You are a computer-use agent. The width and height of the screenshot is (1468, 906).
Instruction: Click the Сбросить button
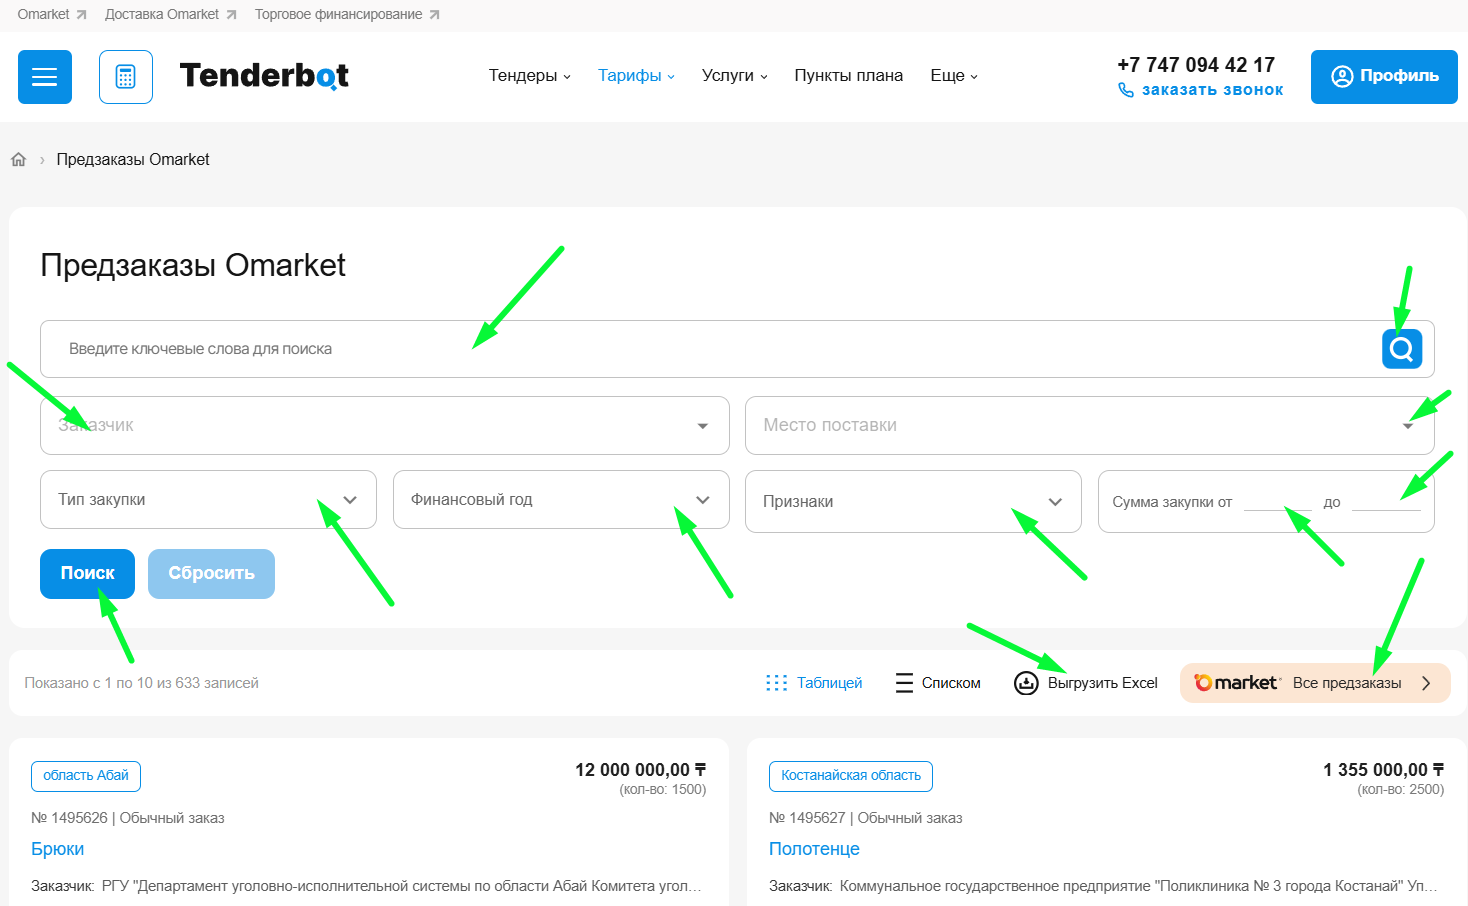[211, 574]
